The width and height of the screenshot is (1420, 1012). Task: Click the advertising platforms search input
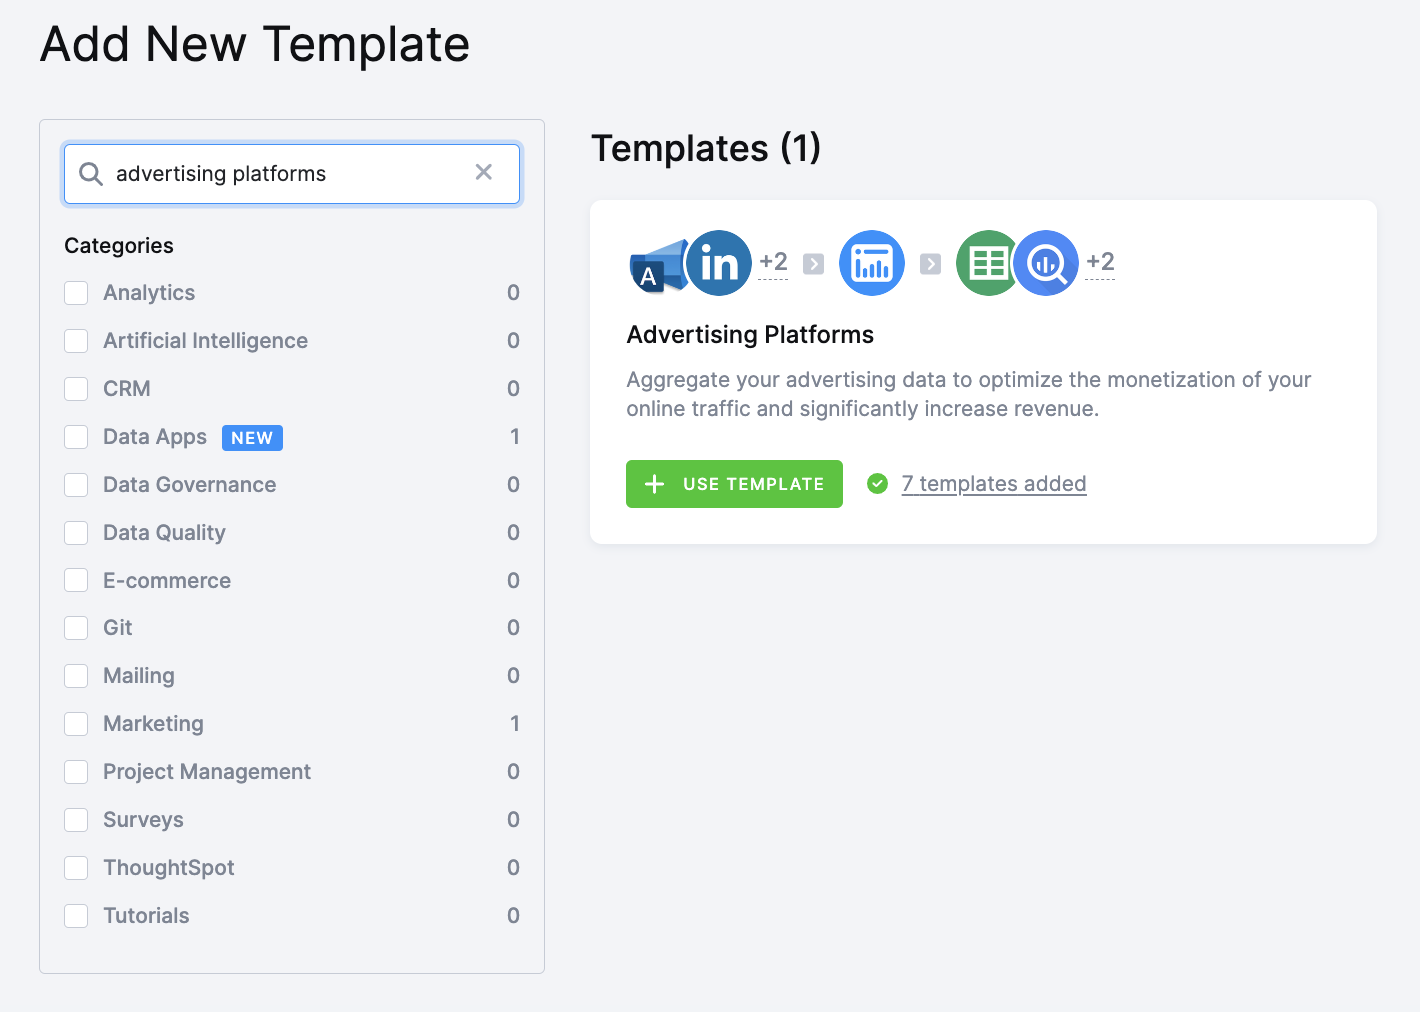tap(290, 174)
